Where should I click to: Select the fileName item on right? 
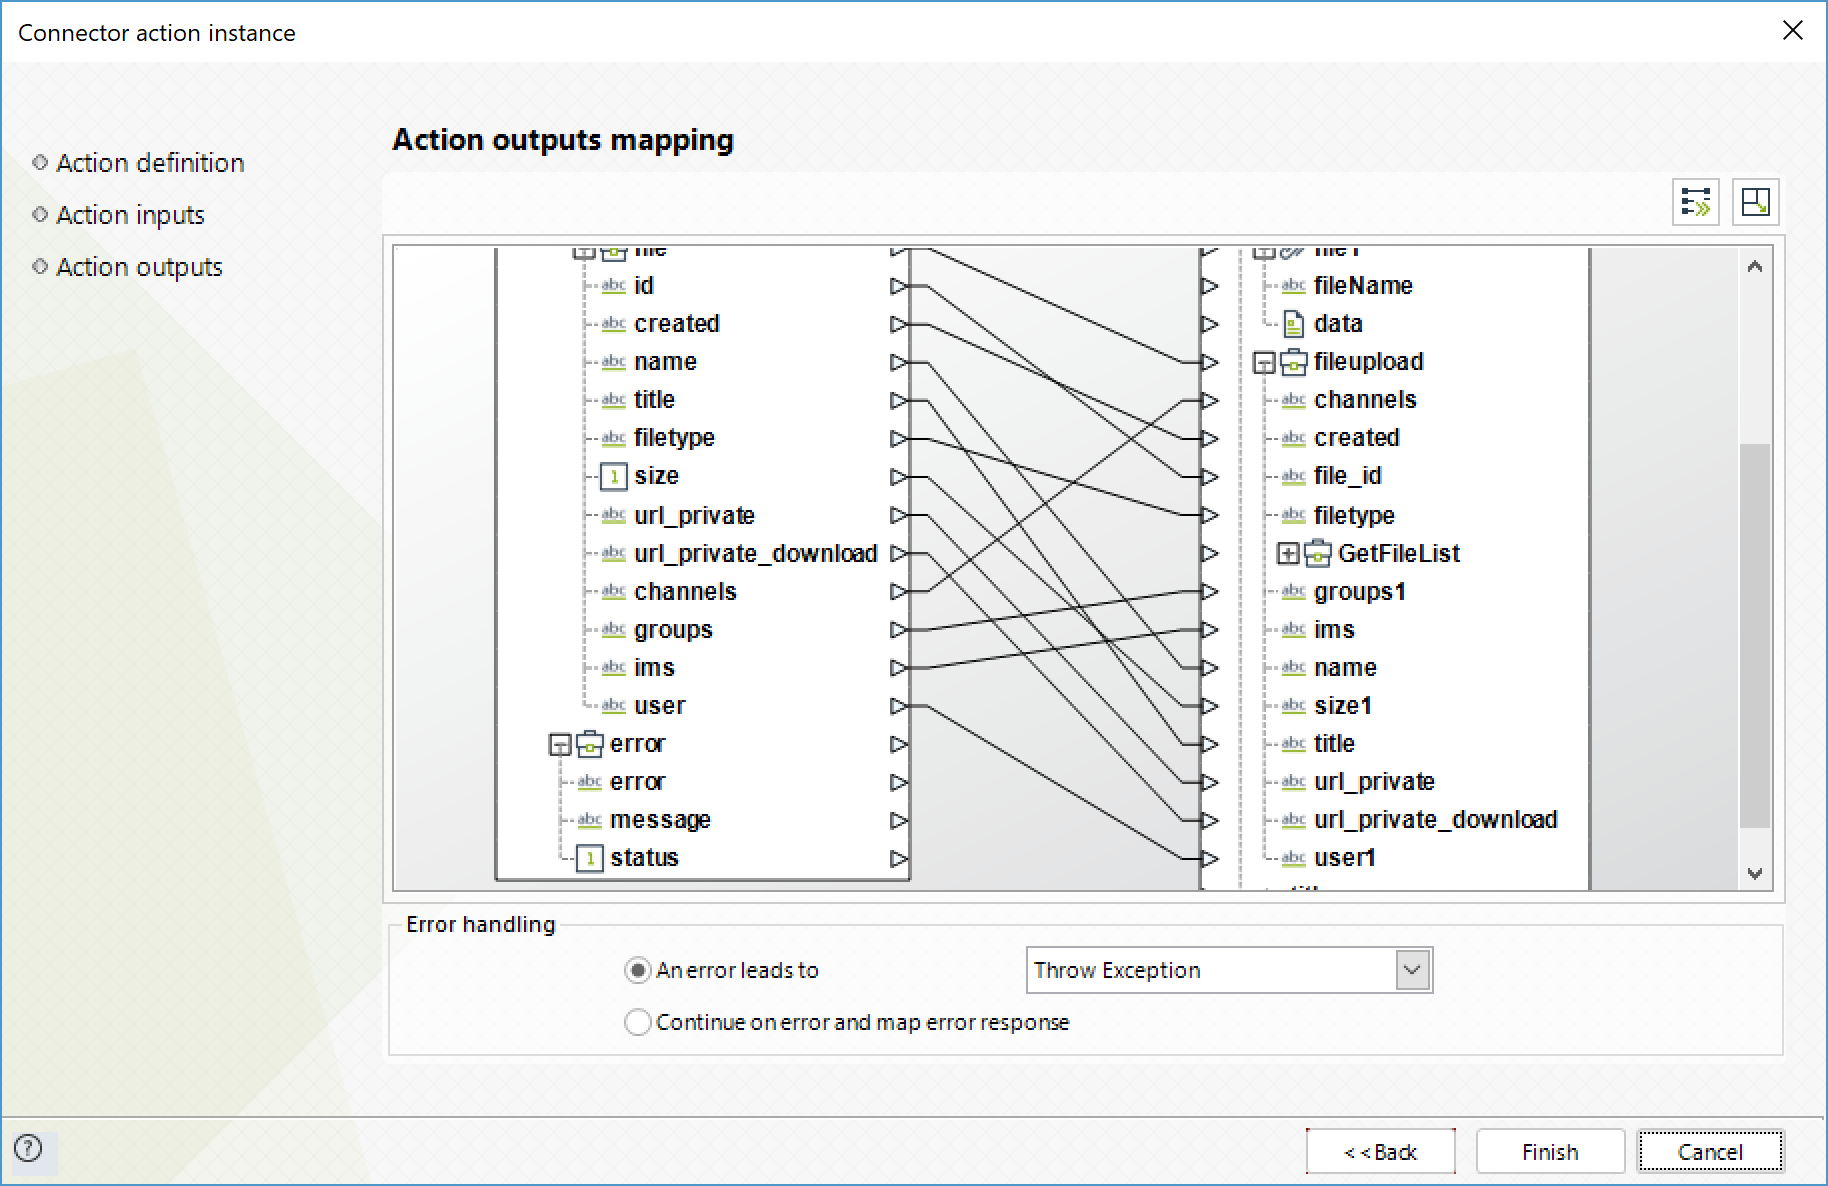pyautogui.click(x=1363, y=286)
